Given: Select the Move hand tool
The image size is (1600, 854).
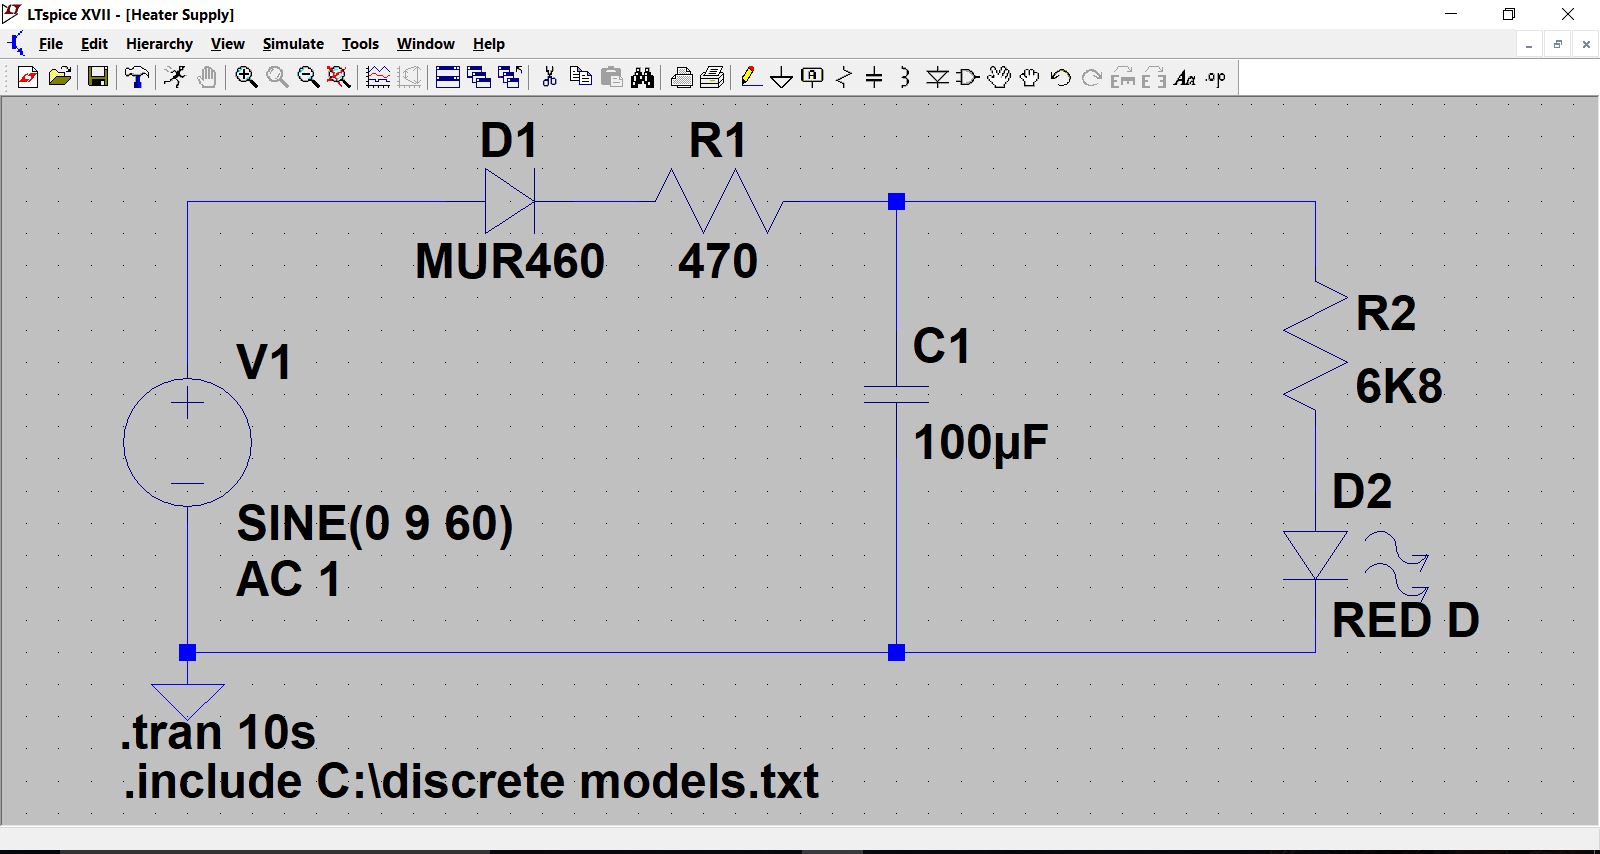Looking at the screenshot, I should coord(999,77).
